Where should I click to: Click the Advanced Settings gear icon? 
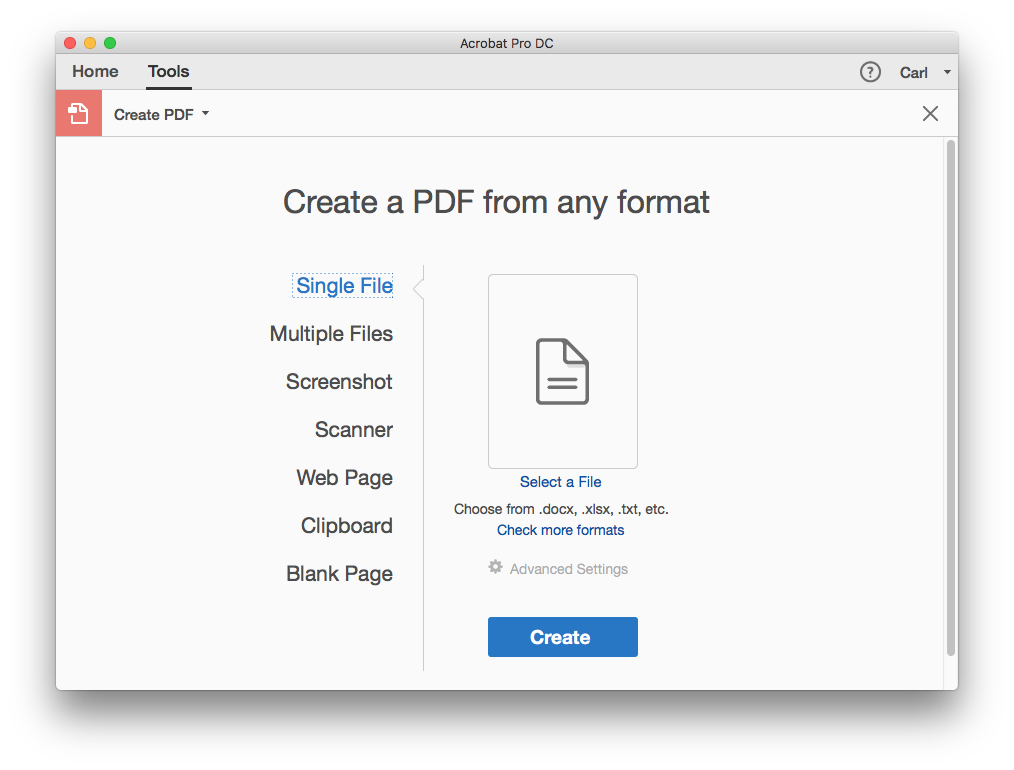(x=495, y=568)
